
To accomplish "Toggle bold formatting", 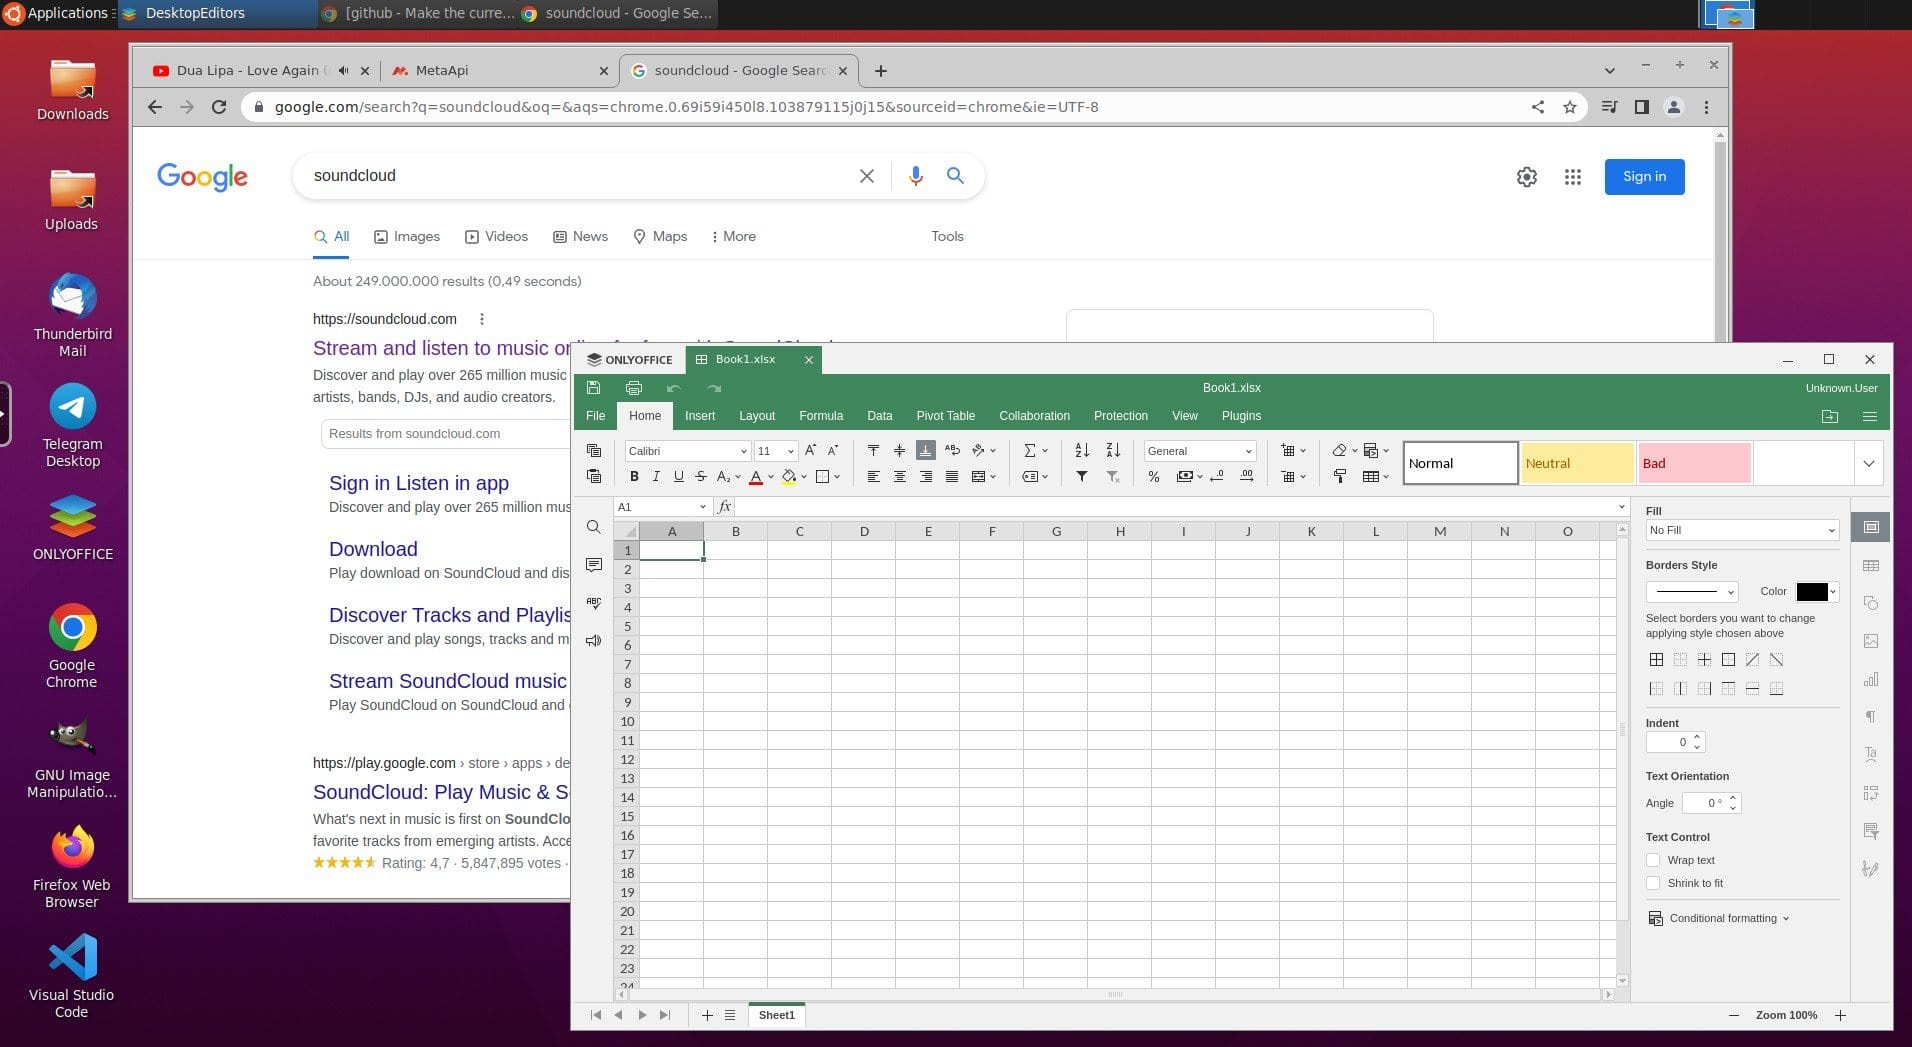I will coord(633,477).
